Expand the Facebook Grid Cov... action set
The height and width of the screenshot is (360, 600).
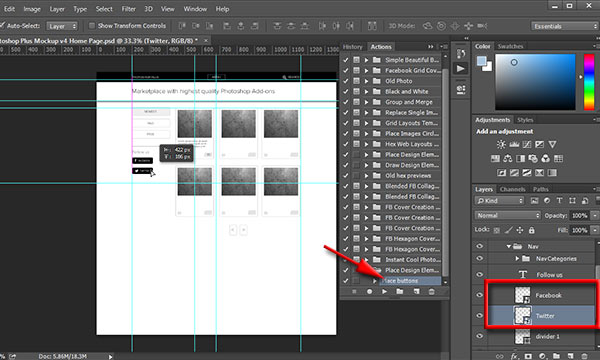click(x=366, y=70)
